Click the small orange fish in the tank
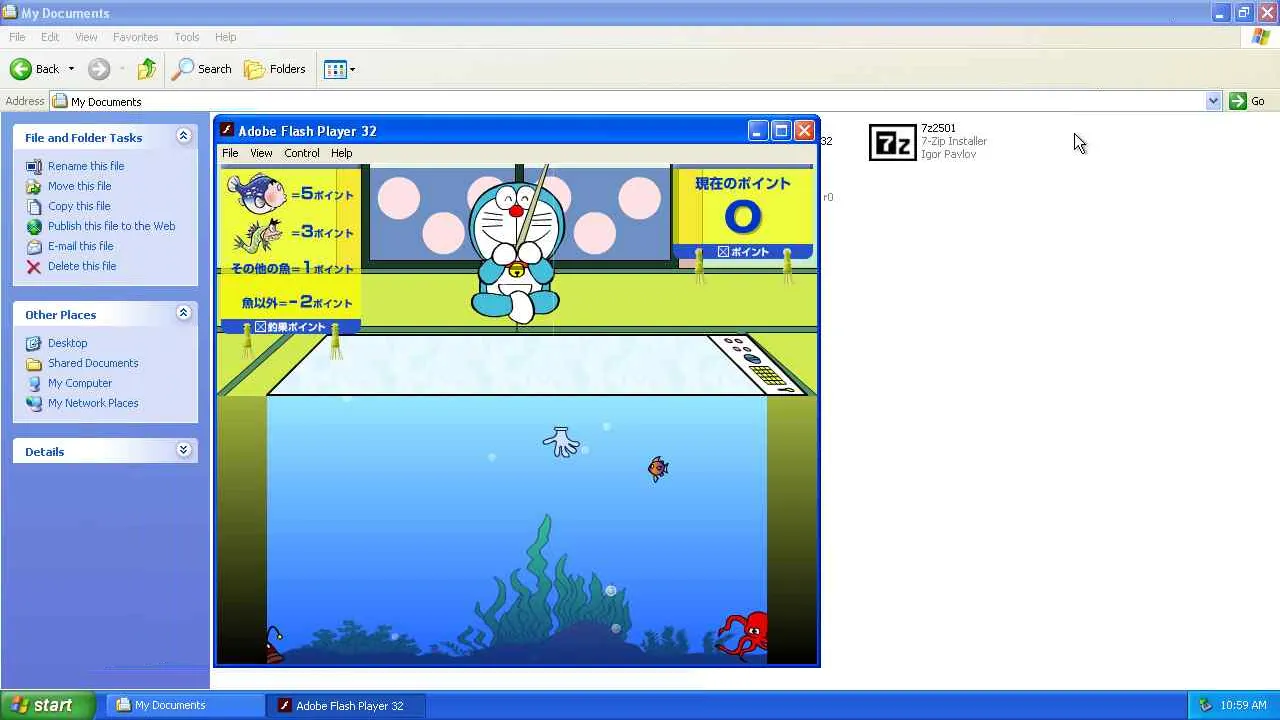 tap(657, 468)
